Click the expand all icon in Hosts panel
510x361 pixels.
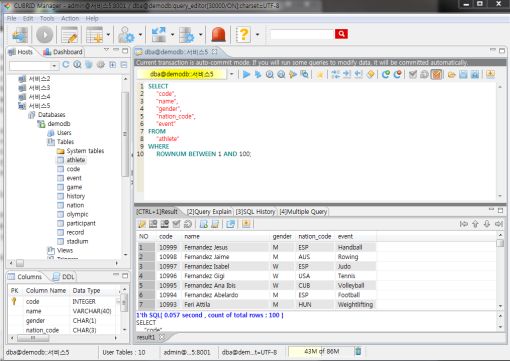coord(113,65)
